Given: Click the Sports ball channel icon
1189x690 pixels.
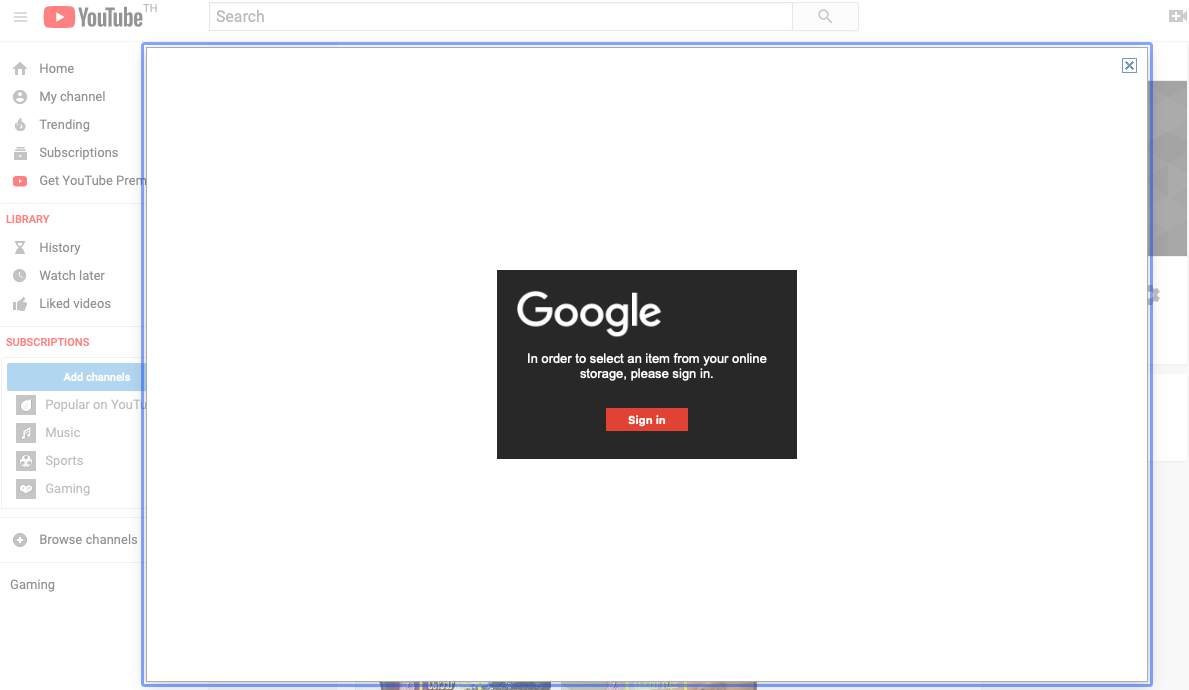Looking at the screenshot, I should click(x=26, y=461).
